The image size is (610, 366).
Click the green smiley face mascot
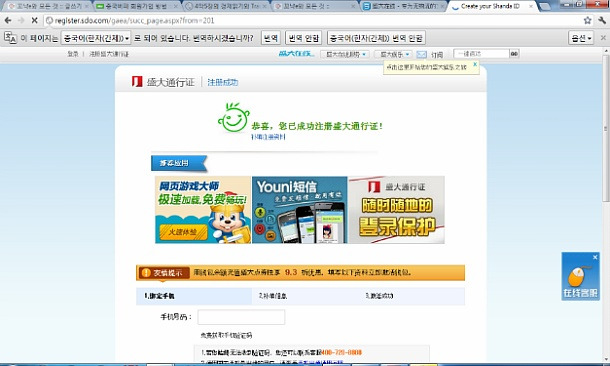tap(233, 118)
